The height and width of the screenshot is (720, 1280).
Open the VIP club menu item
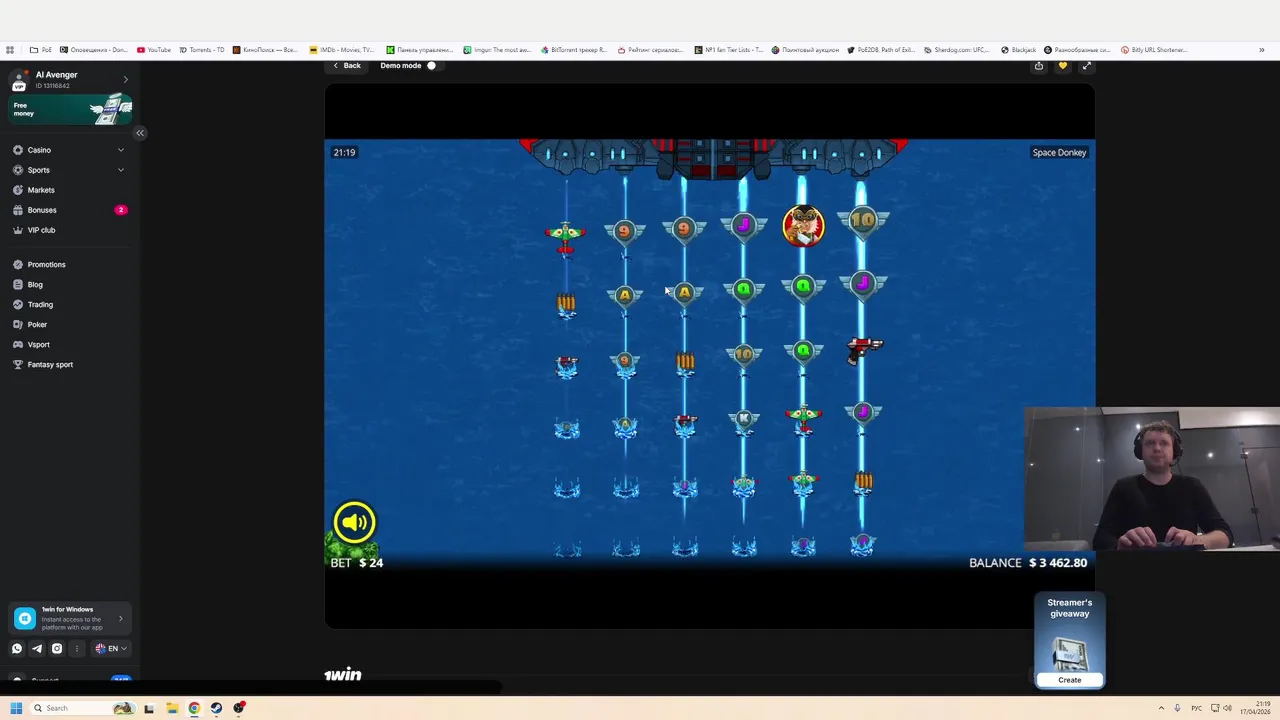(41, 230)
